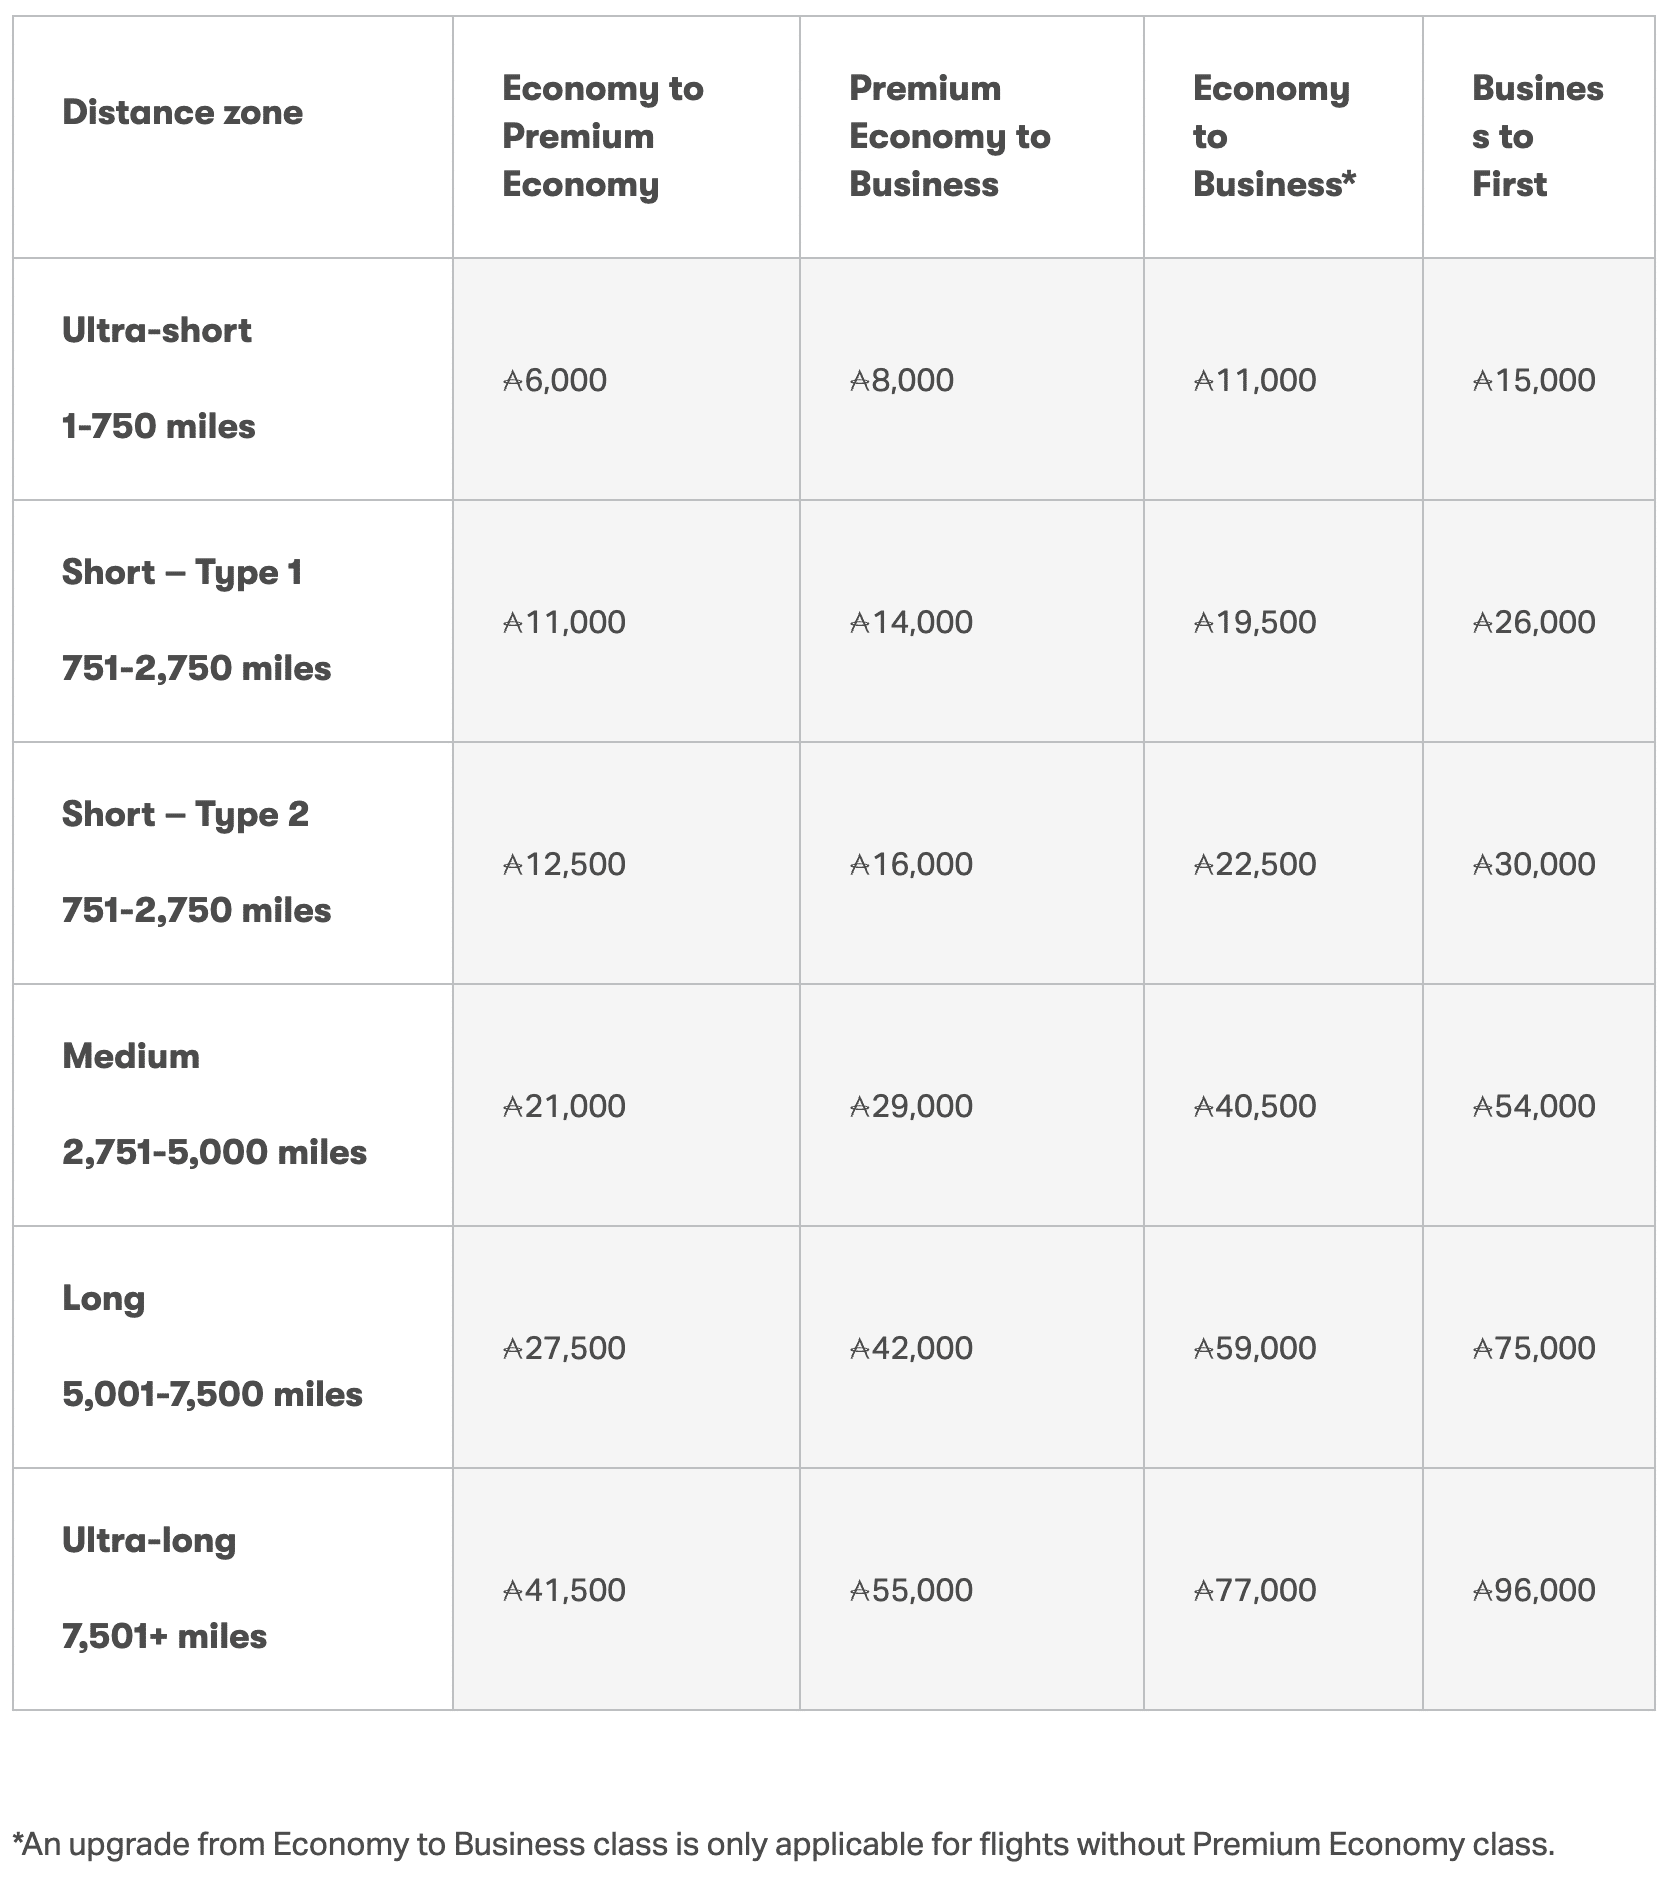Click the 6,000 Avios value cell

coord(555,380)
